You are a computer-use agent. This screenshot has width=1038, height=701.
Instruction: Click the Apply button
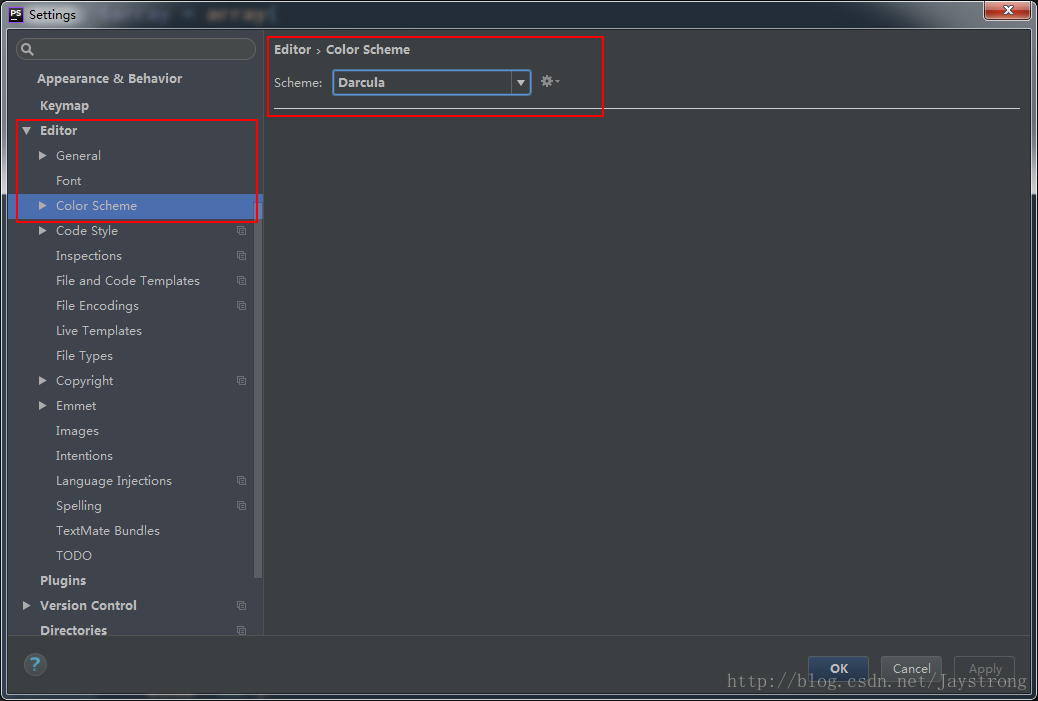click(x=985, y=669)
